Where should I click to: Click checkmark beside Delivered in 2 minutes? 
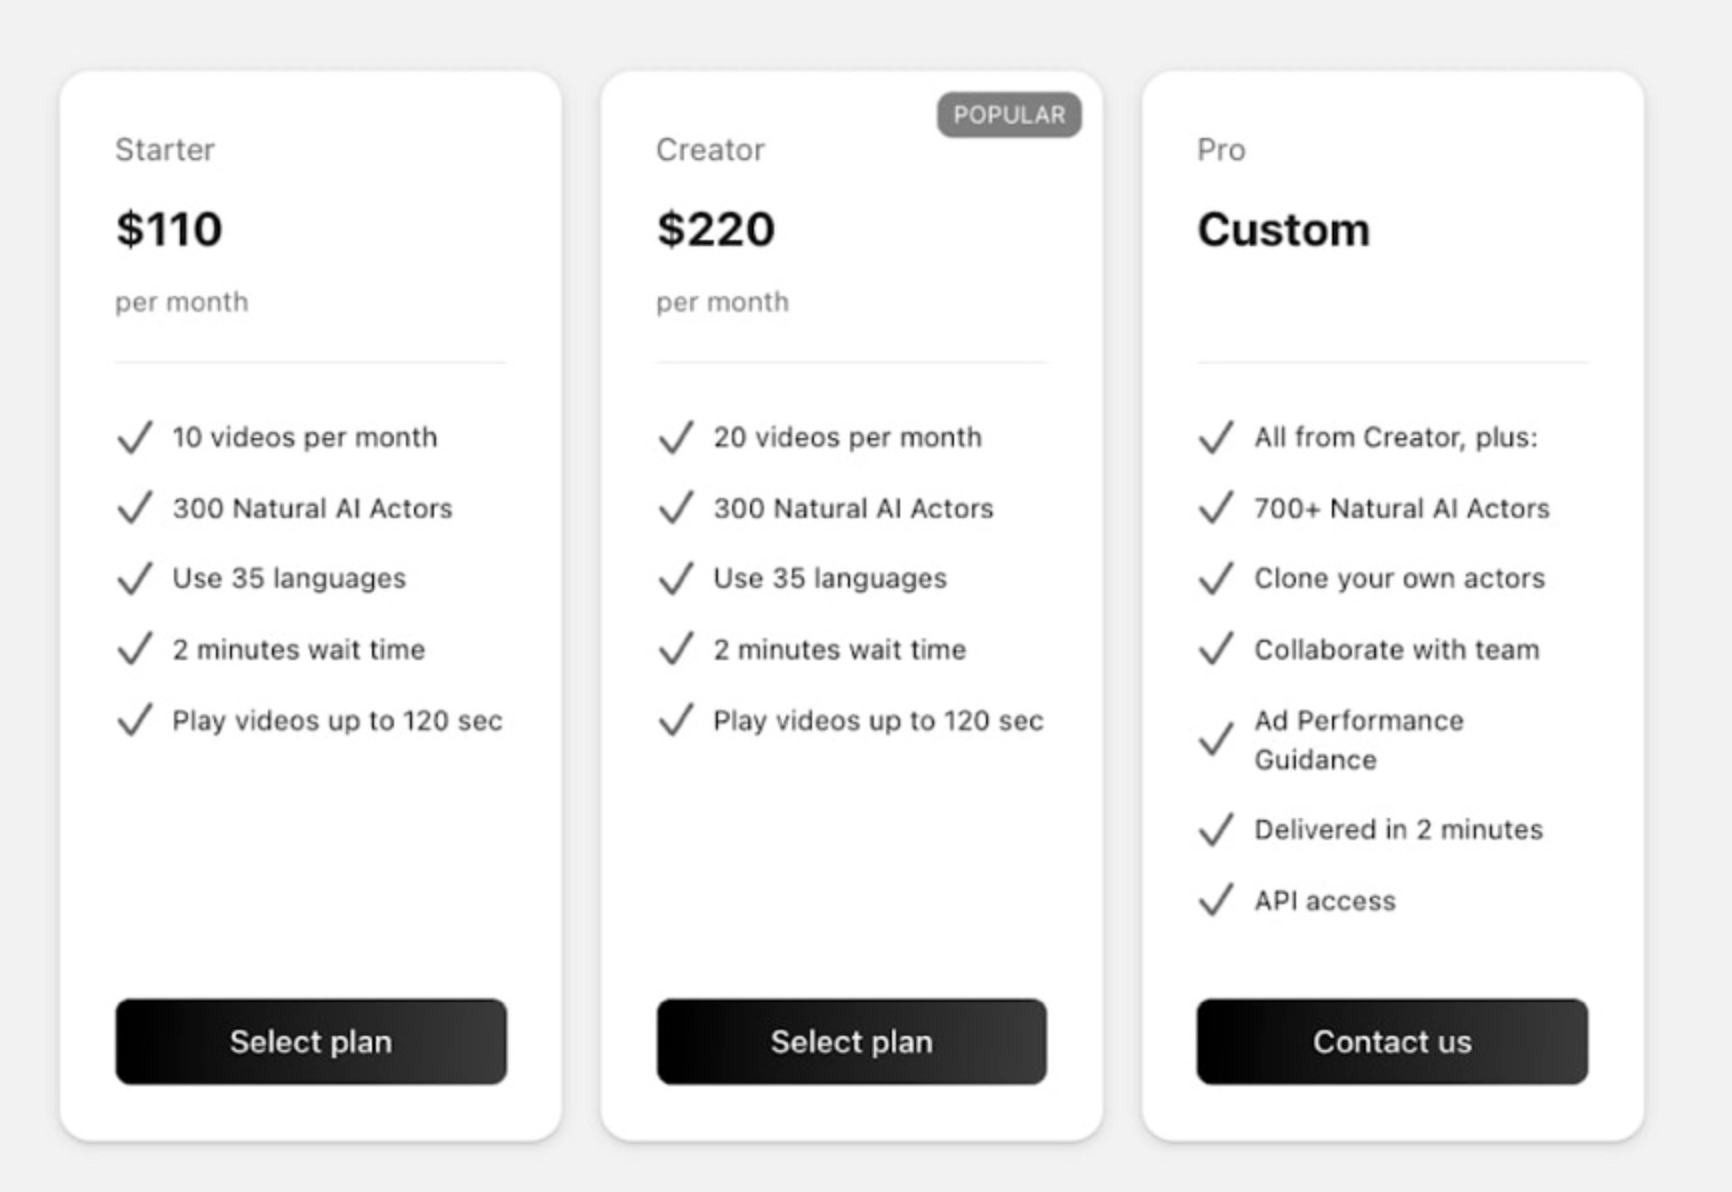coord(1216,830)
